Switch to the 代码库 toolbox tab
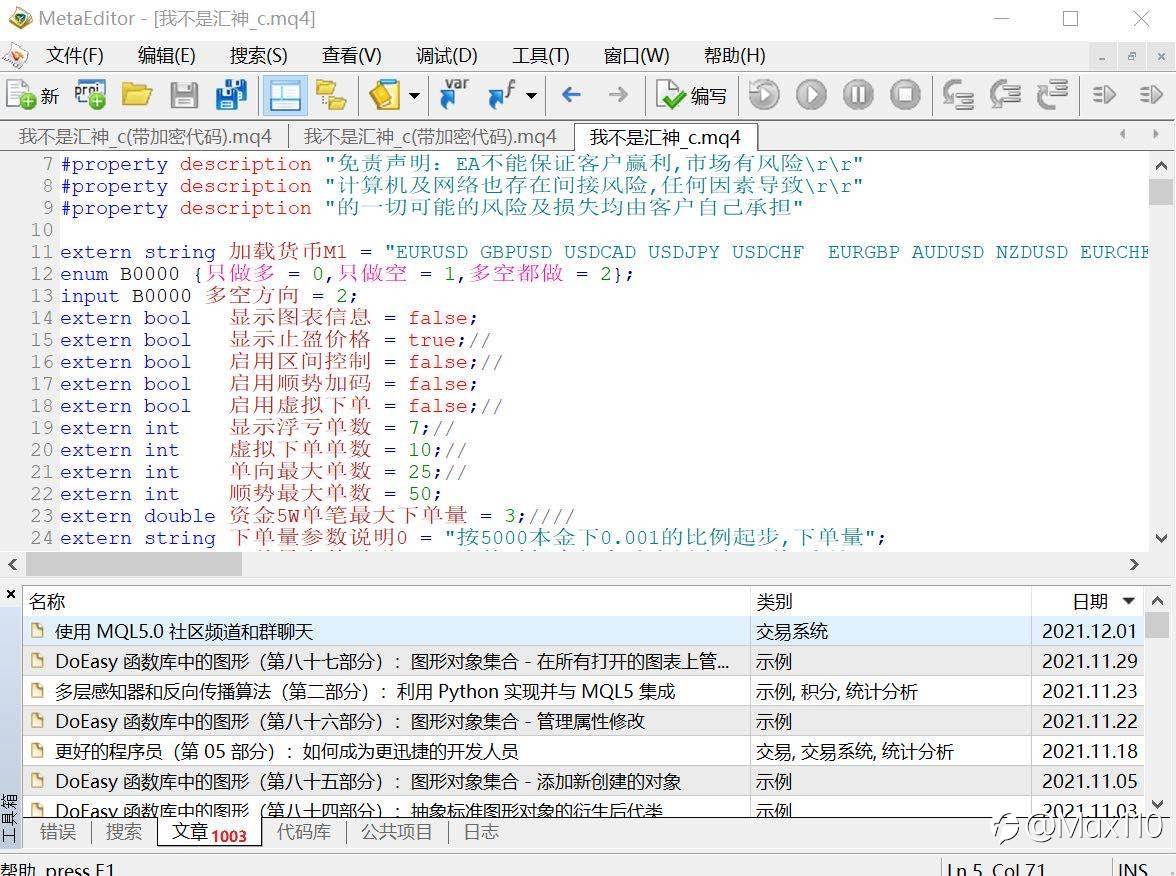The width and height of the screenshot is (1176, 876). 303,832
